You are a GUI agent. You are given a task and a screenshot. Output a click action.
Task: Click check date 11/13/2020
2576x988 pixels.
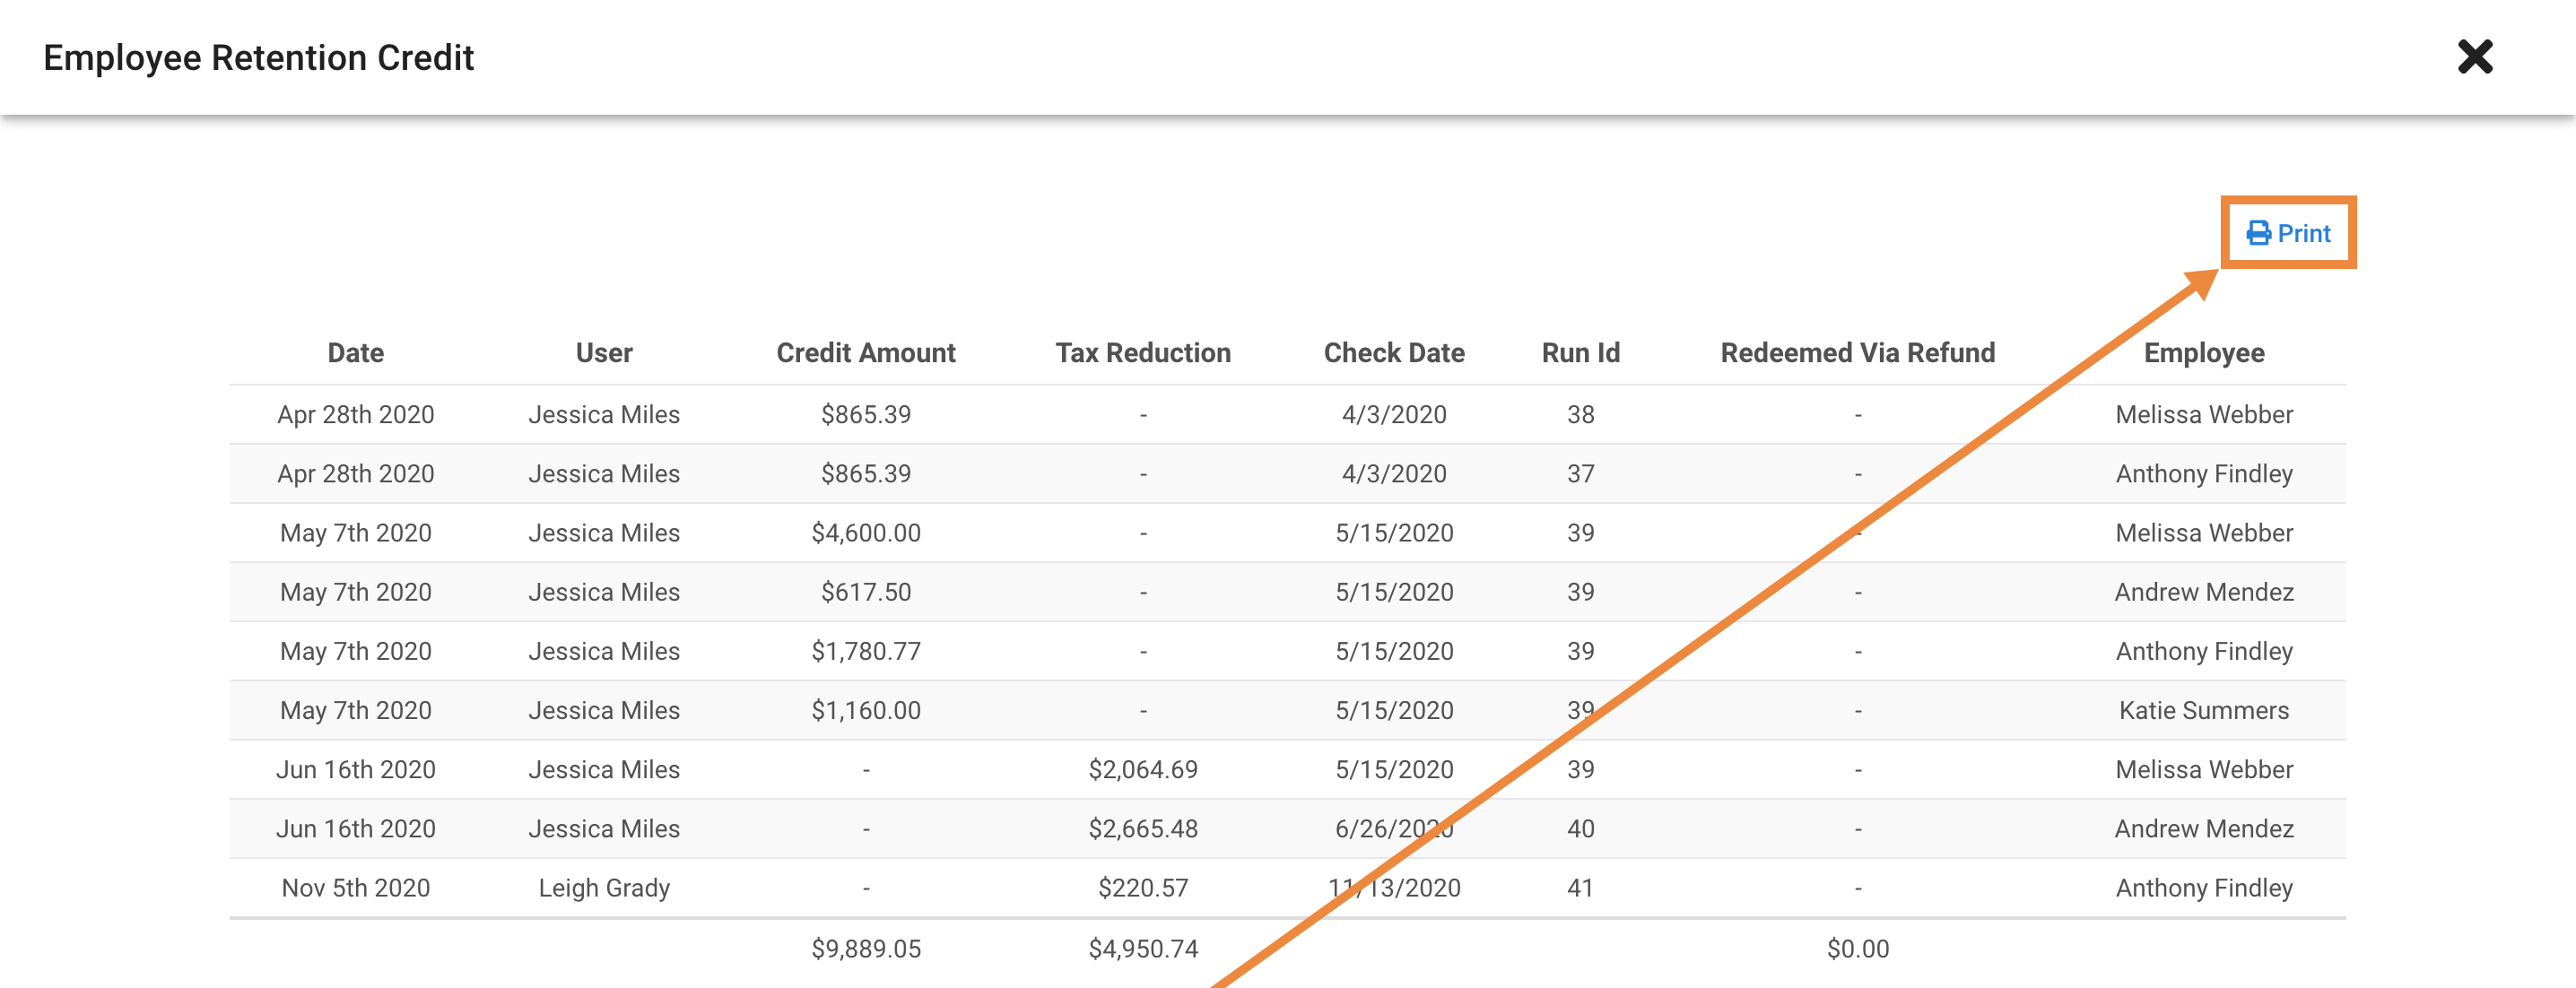pos(1394,887)
